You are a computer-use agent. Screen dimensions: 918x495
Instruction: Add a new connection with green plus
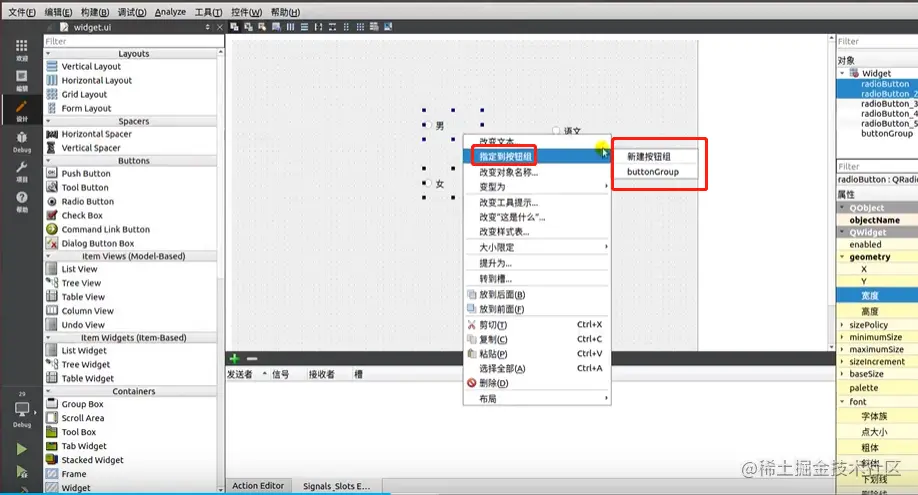tap(235, 359)
